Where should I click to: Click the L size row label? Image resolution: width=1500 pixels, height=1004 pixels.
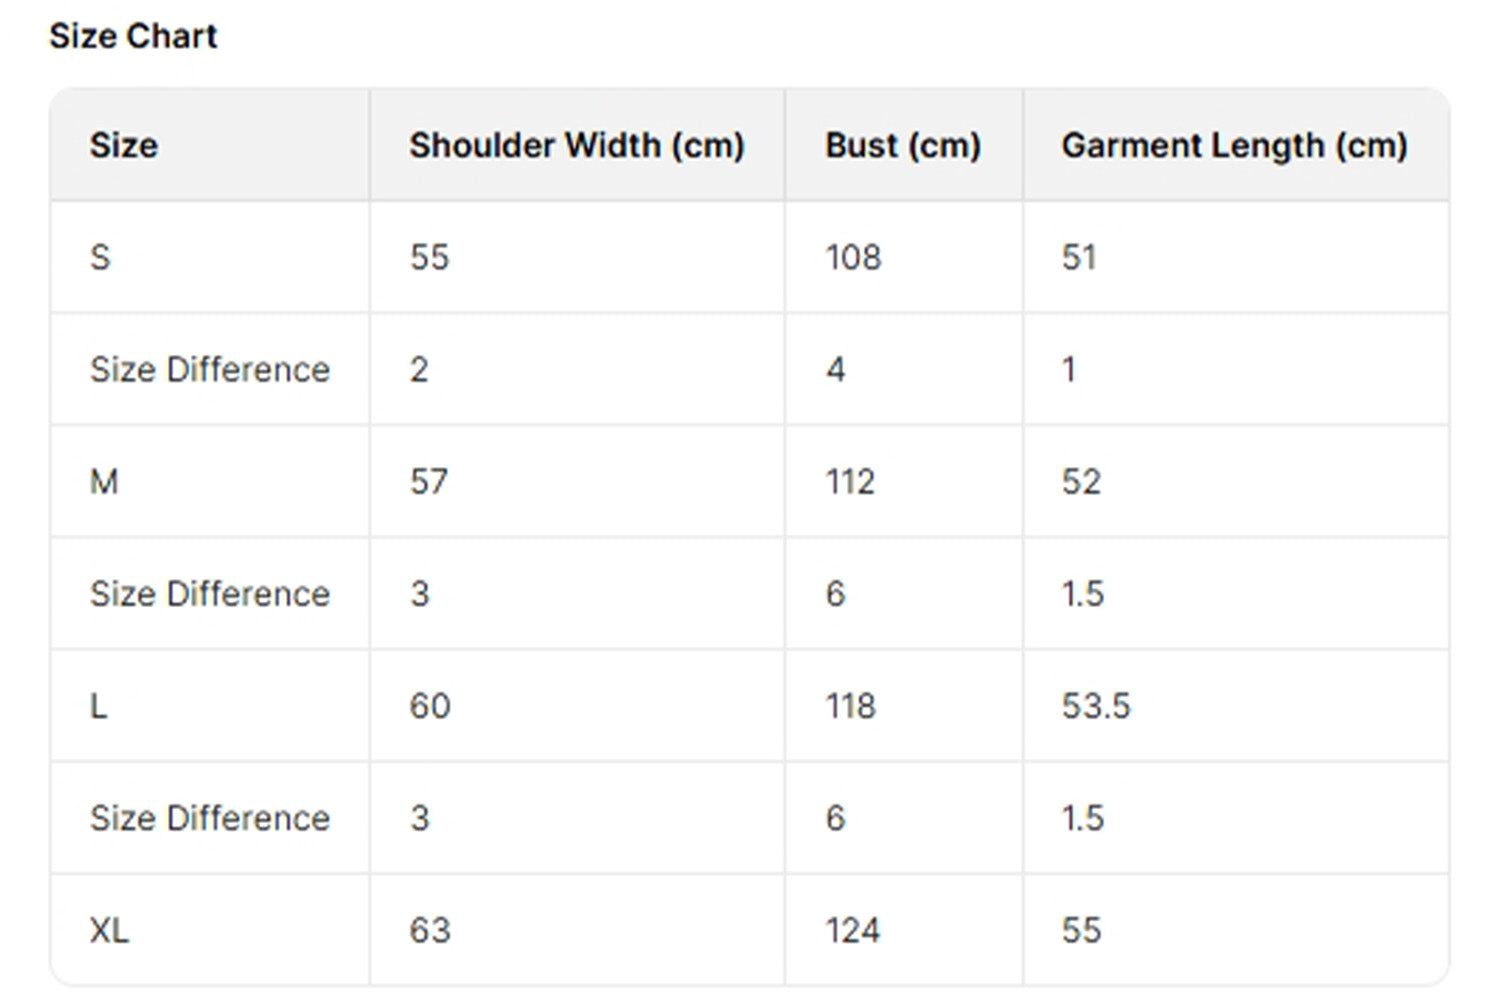pyautogui.click(x=98, y=706)
